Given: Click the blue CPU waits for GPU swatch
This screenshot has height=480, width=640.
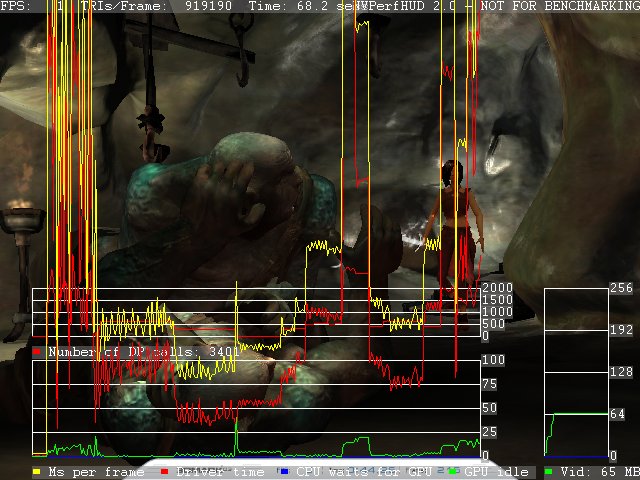Looking at the screenshot, I should (284, 472).
